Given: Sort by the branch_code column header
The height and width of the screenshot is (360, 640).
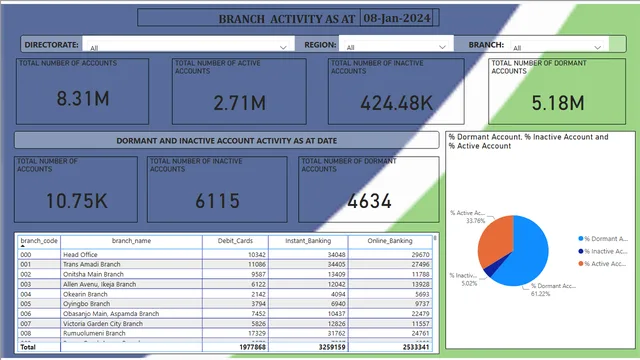Looking at the screenshot, I should pyautogui.click(x=39, y=241).
